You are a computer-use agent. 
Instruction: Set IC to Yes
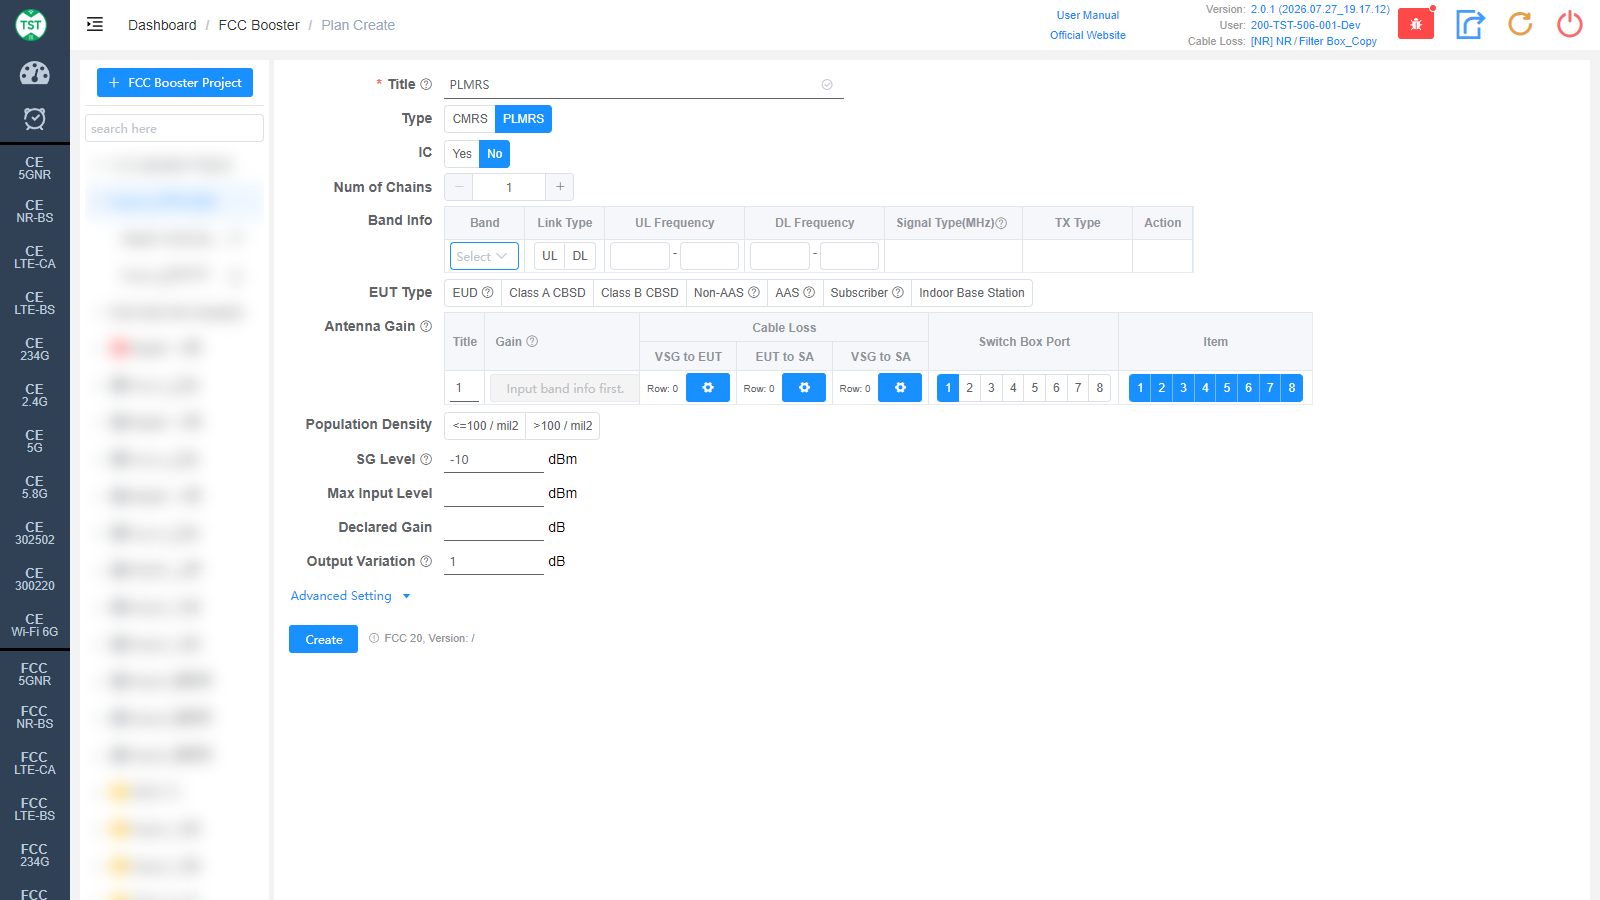click(462, 154)
